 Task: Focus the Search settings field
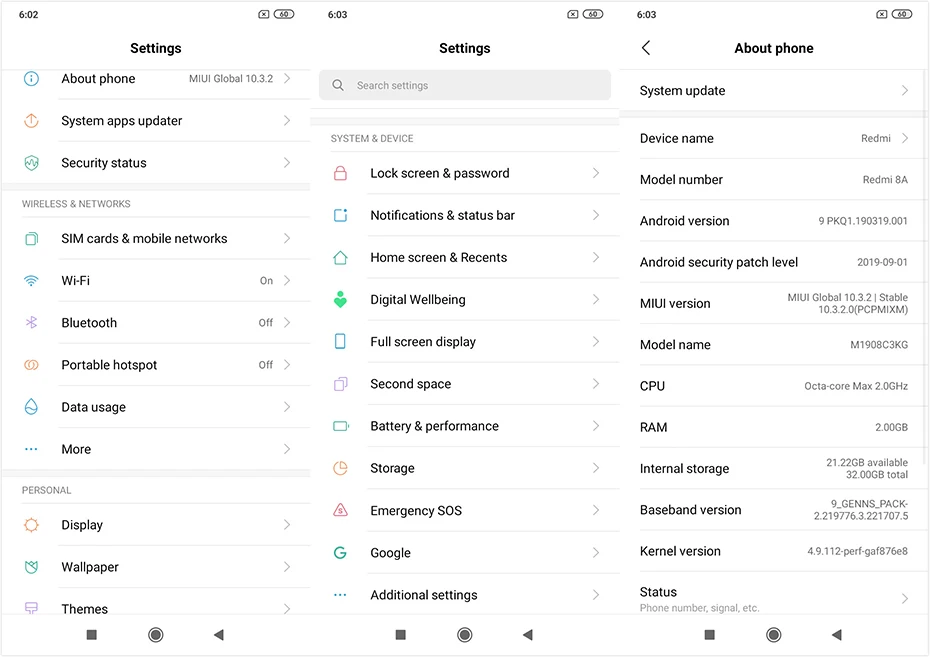(465, 85)
